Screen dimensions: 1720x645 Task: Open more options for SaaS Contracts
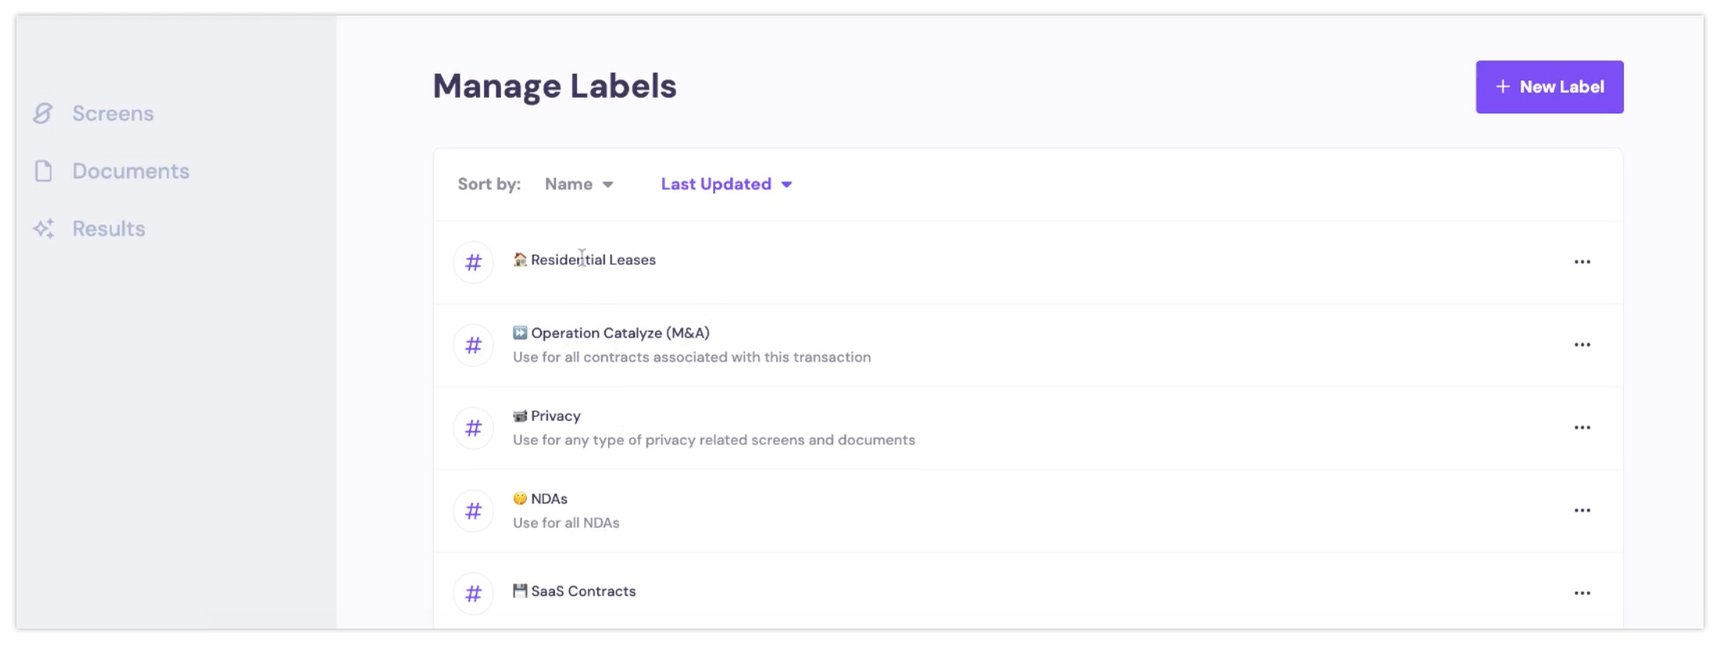pos(1582,593)
